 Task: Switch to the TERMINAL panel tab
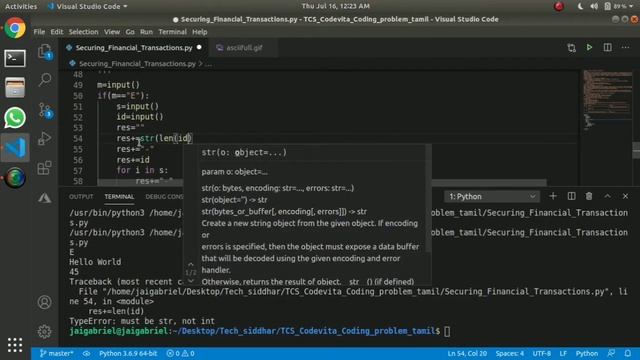click(x=119, y=197)
